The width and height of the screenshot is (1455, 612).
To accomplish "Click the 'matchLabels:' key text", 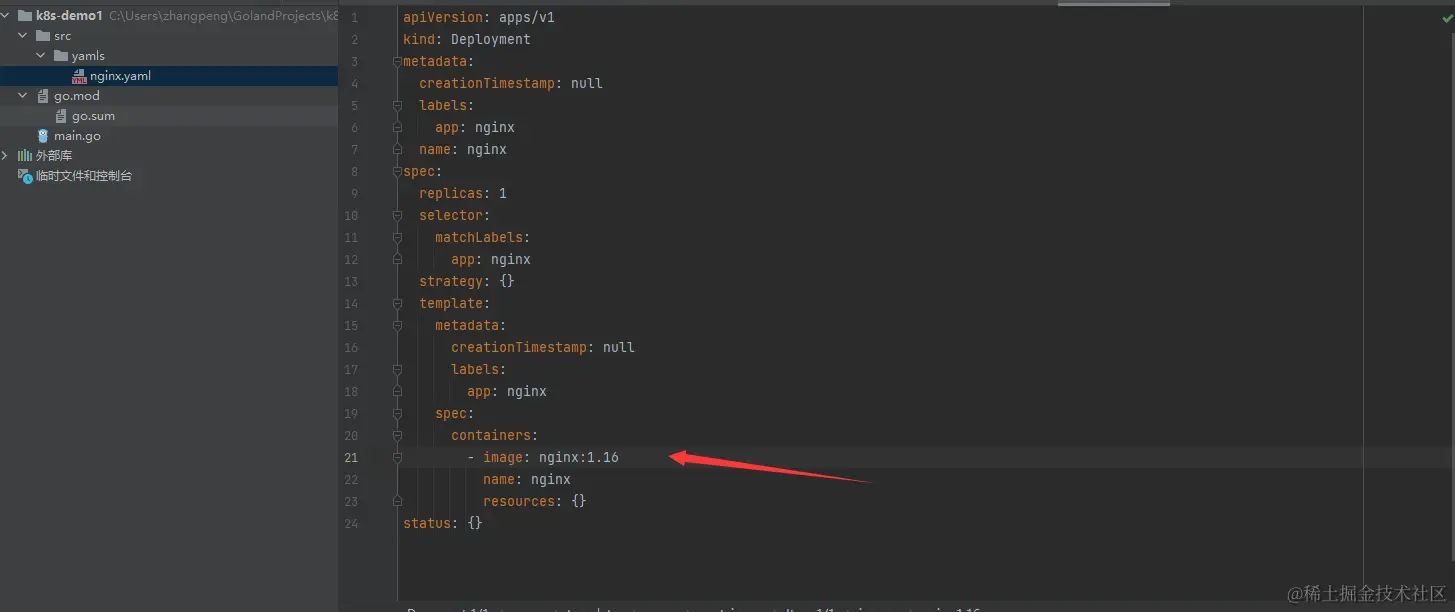I will click(x=483, y=238).
